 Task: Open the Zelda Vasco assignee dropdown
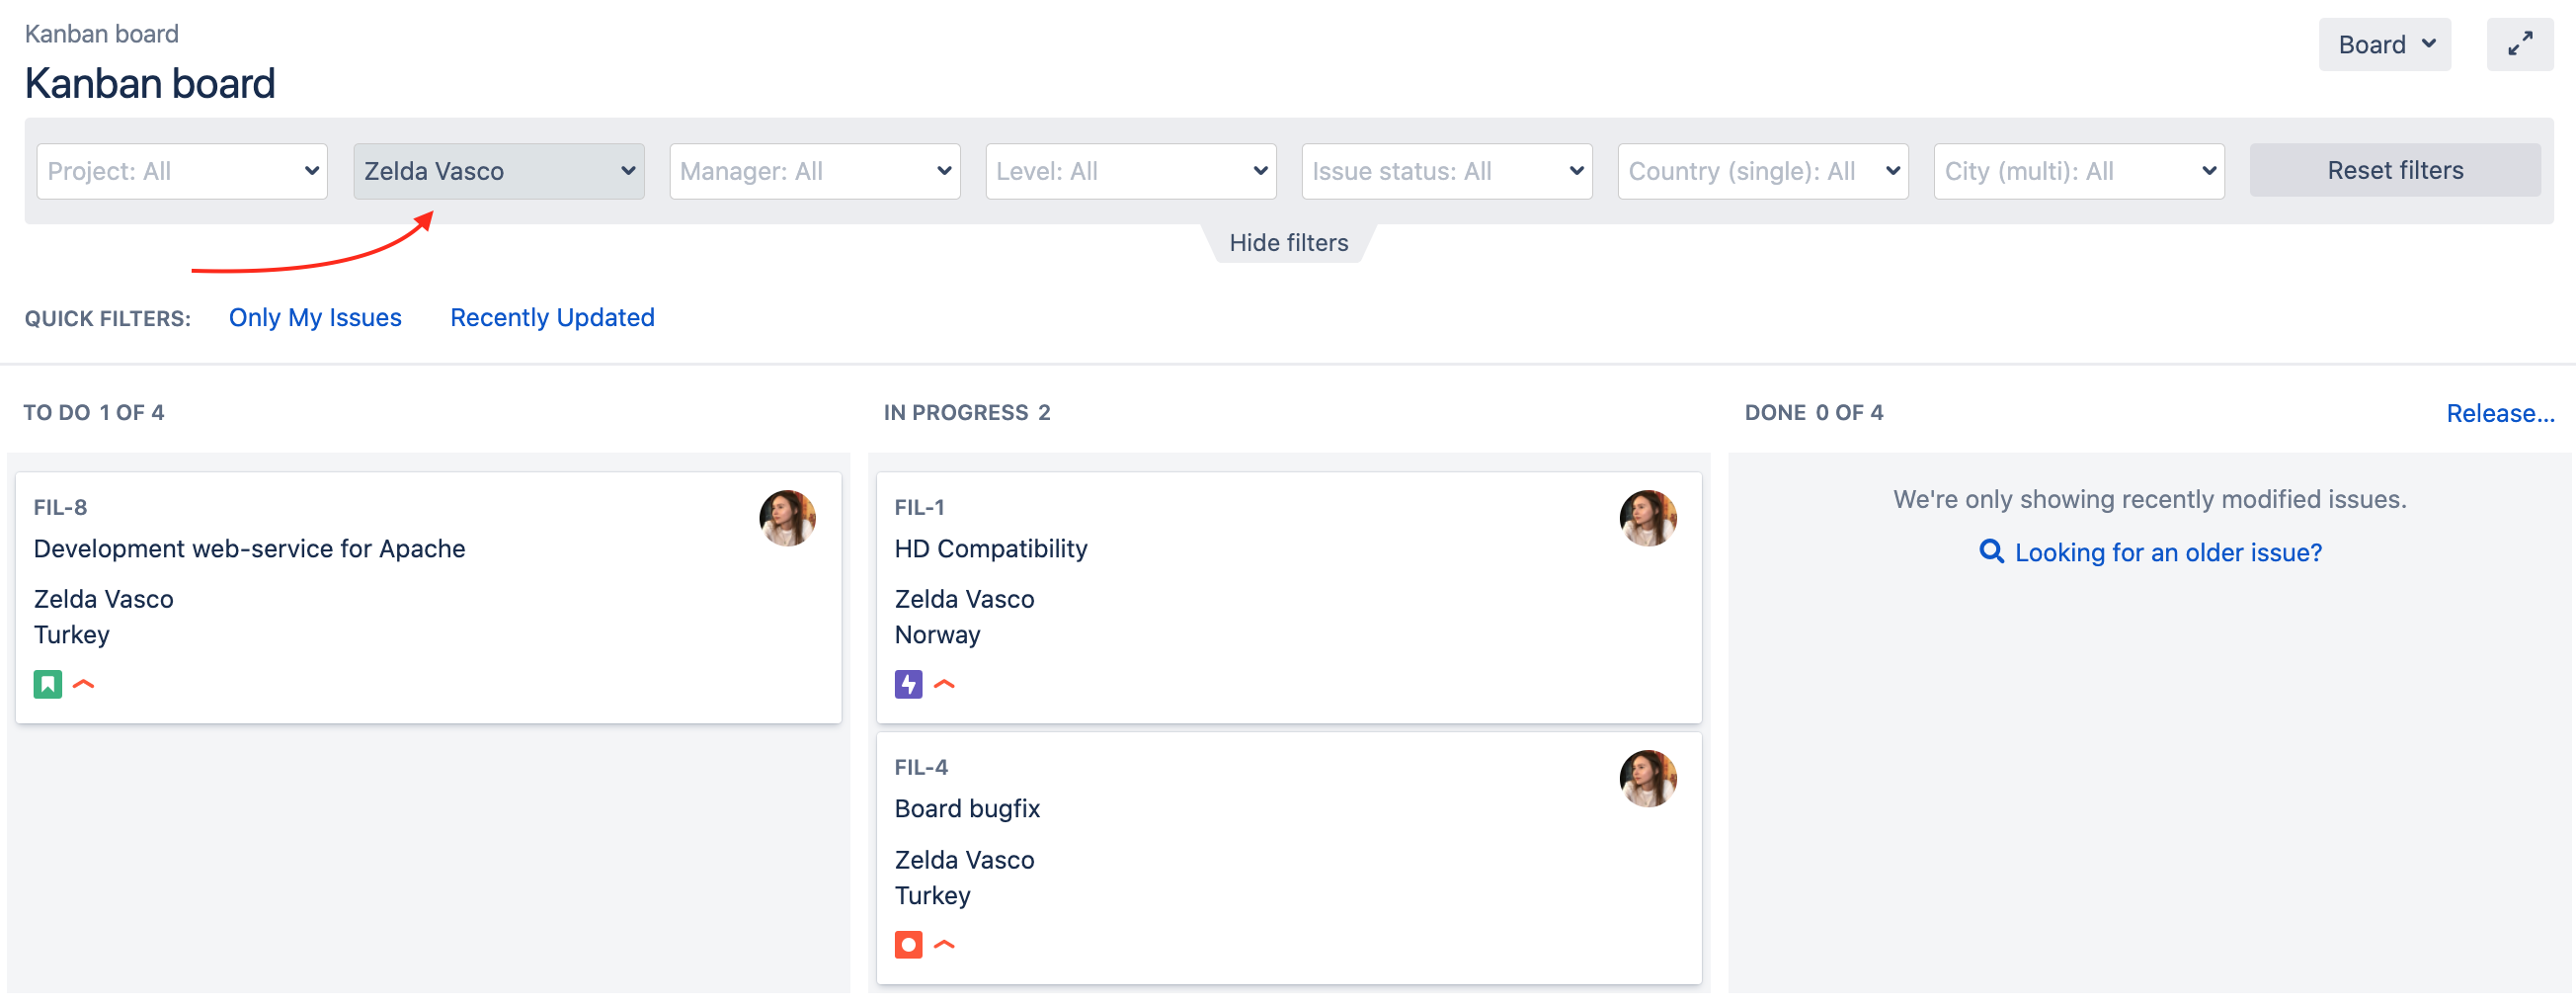(498, 171)
